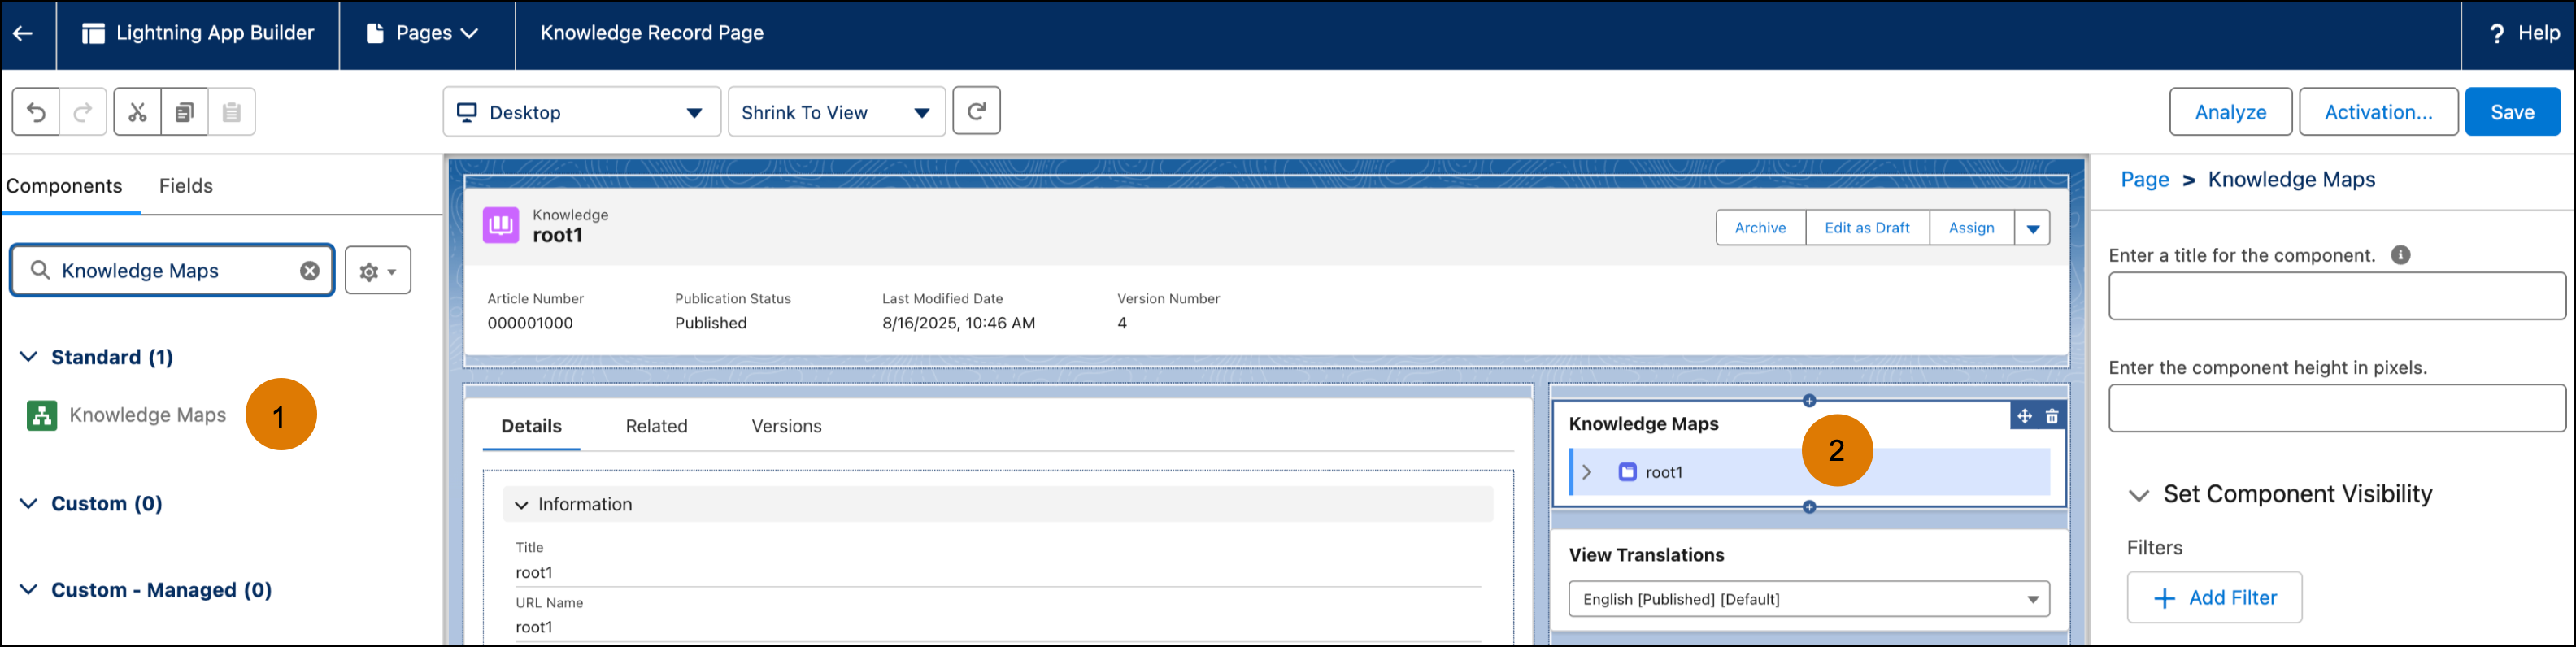The width and height of the screenshot is (2576, 647).
Task: Click the root1 article icon in map
Action: click(1627, 472)
